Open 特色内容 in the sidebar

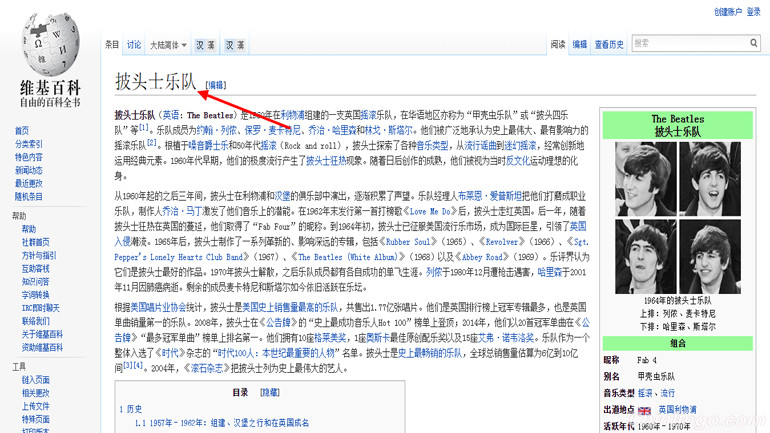(28, 157)
